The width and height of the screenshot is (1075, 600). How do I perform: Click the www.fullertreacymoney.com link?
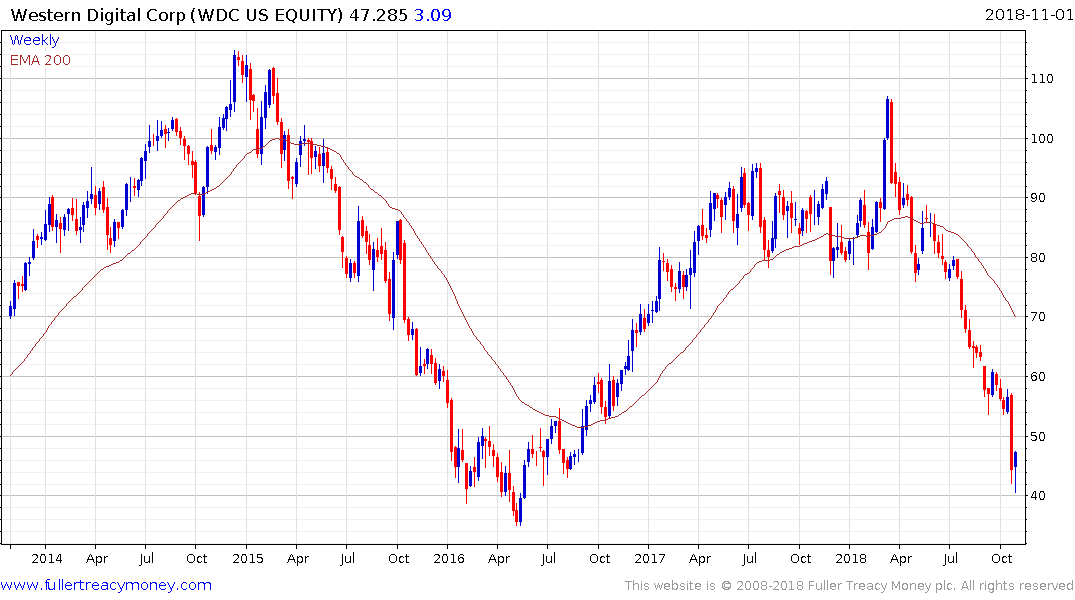[x=106, y=585]
